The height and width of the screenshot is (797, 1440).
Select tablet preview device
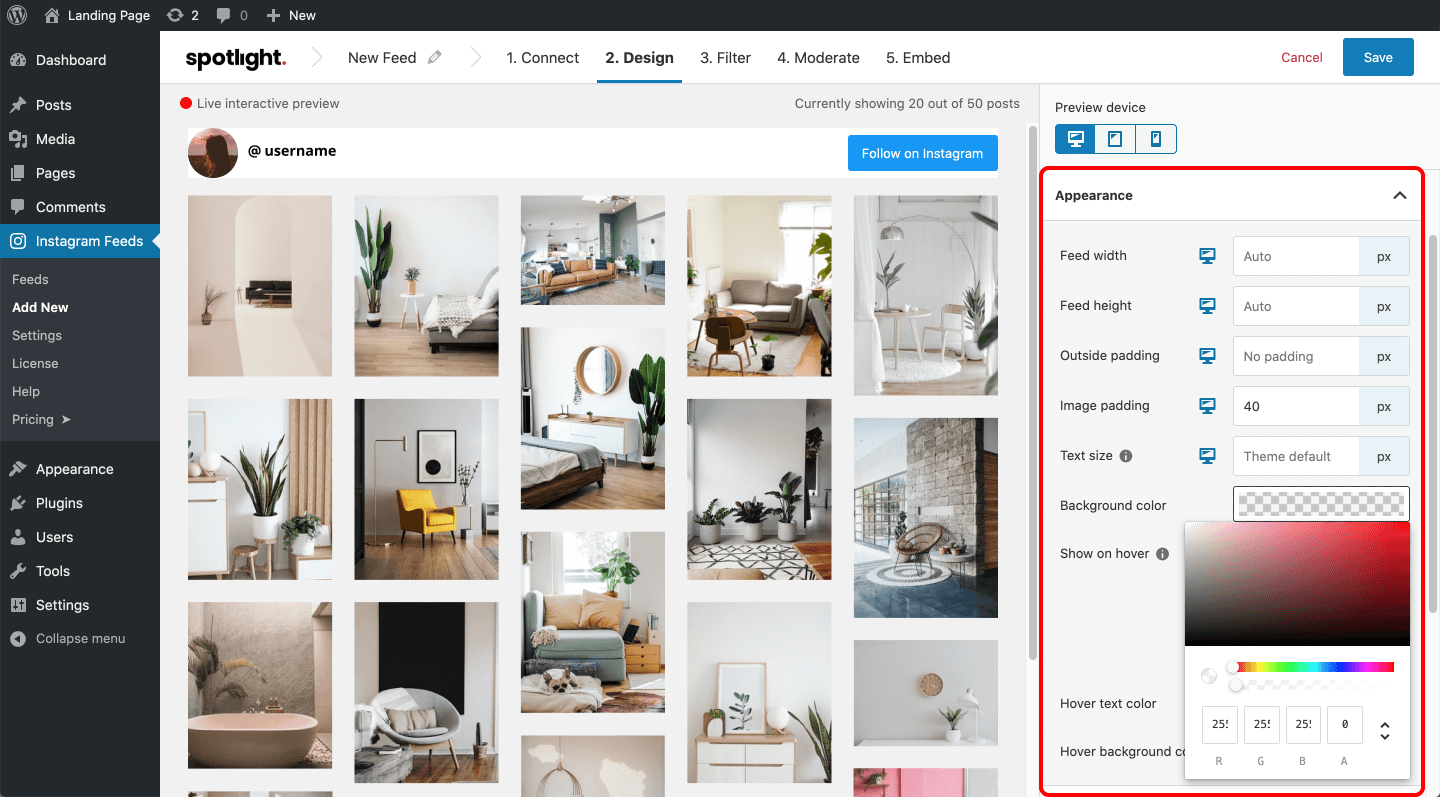click(x=1115, y=139)
